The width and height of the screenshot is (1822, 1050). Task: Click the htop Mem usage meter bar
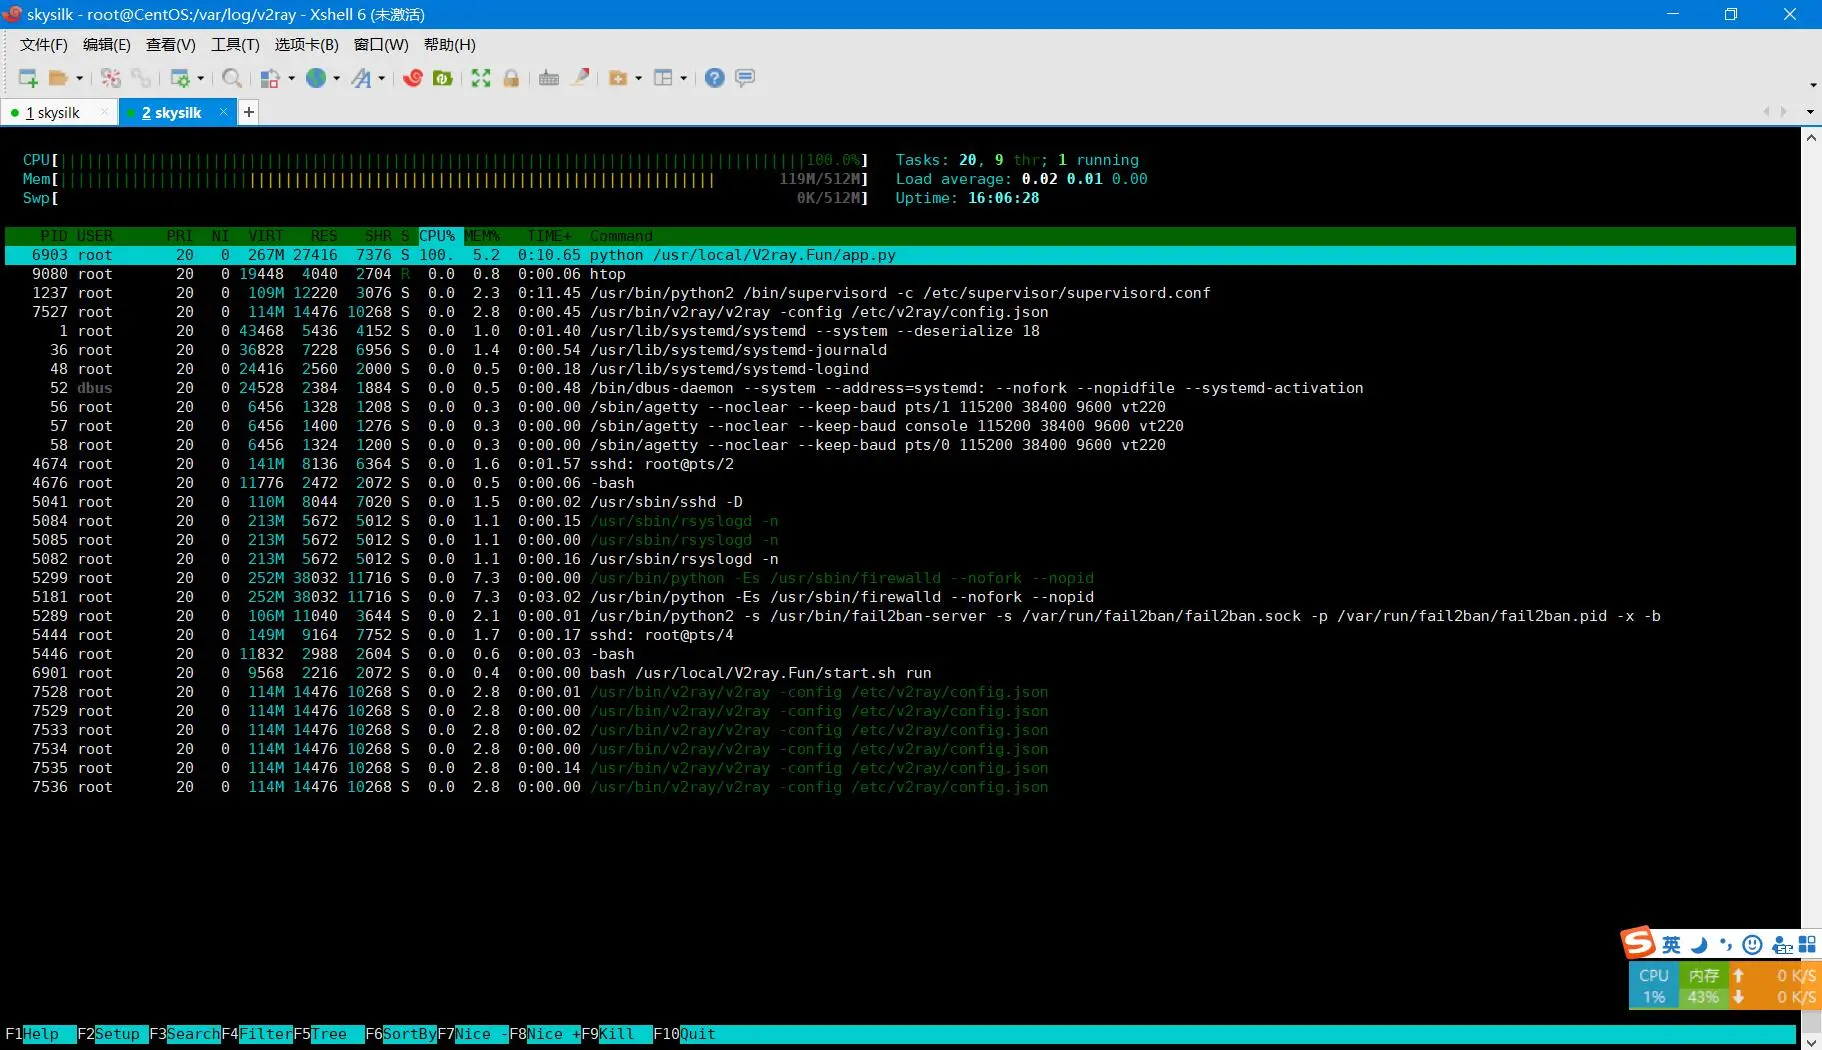coord(445,179)
